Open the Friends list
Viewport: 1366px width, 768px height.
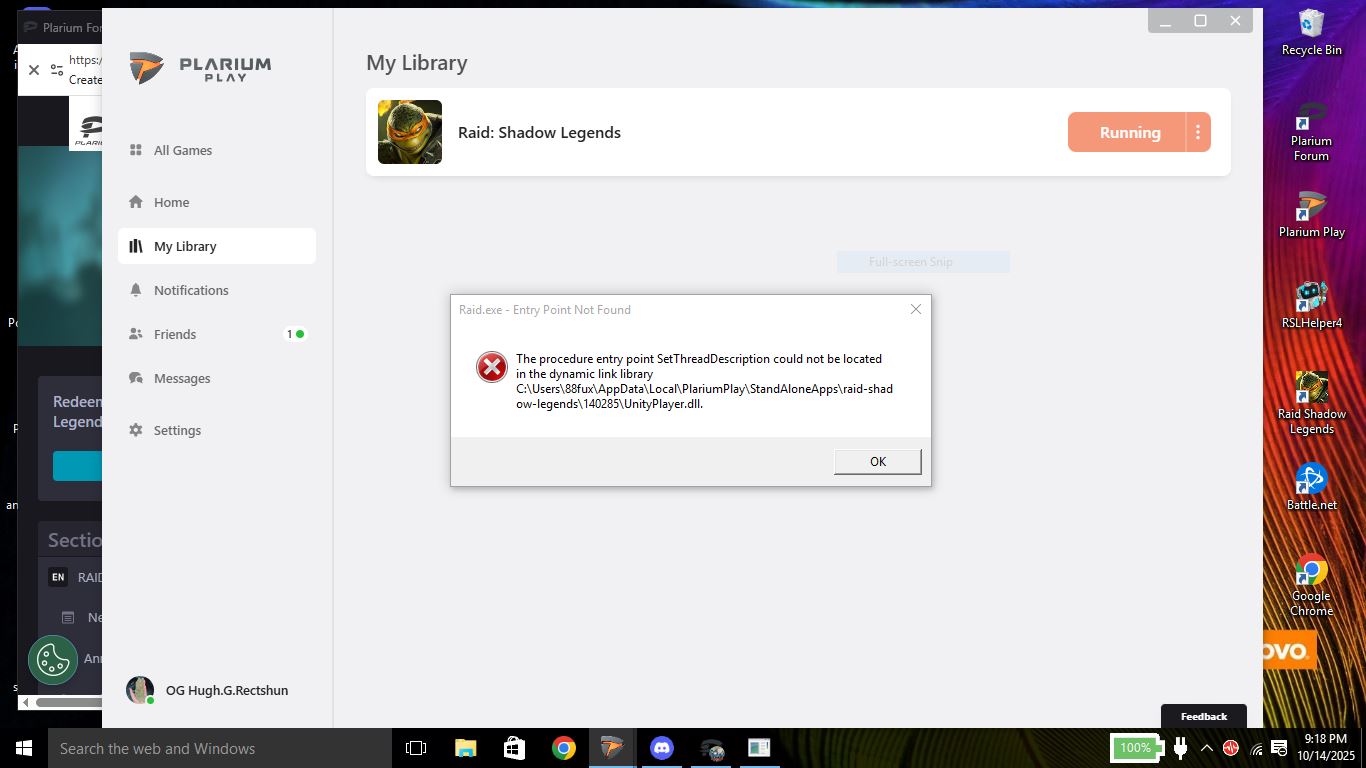click(174, 334)
